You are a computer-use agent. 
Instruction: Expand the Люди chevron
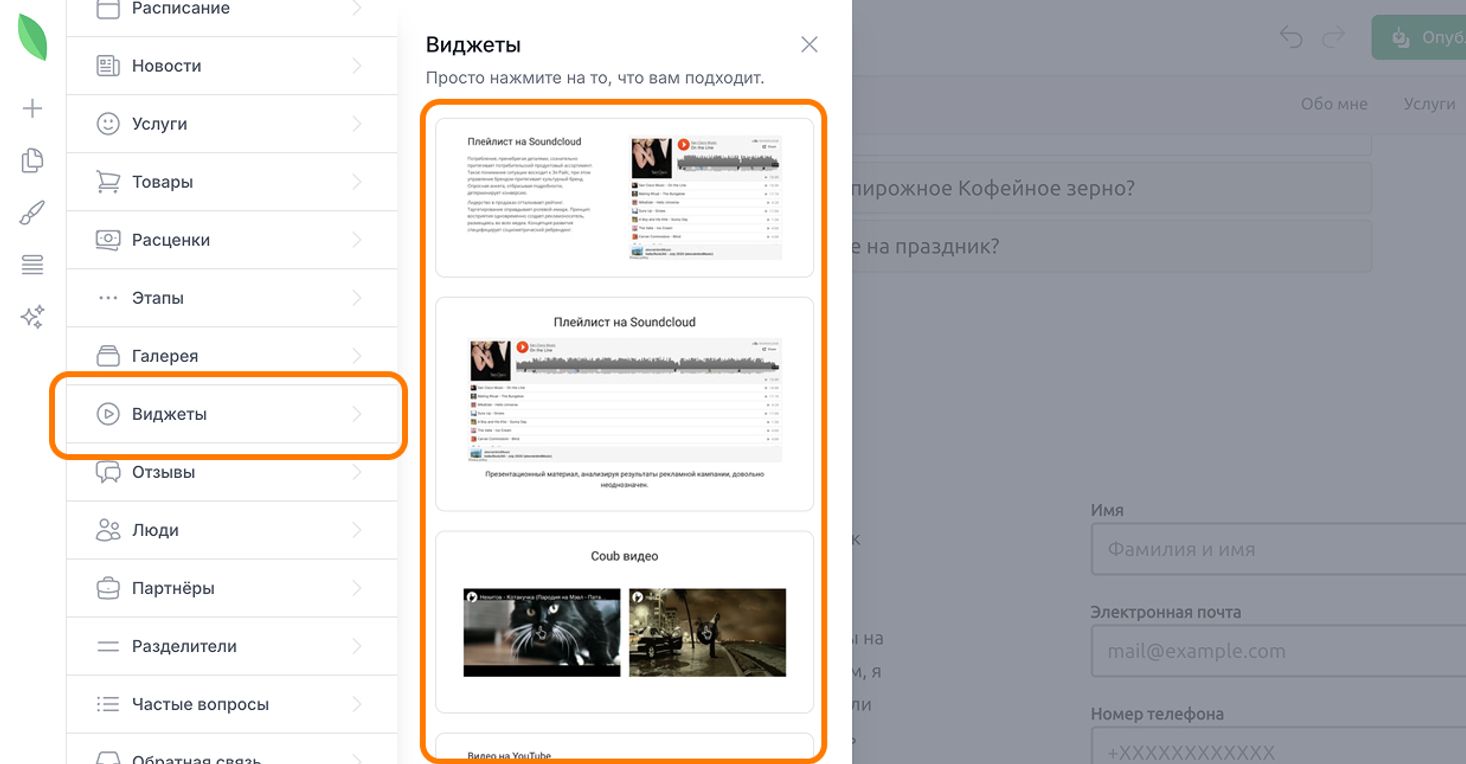coord(357,530)
